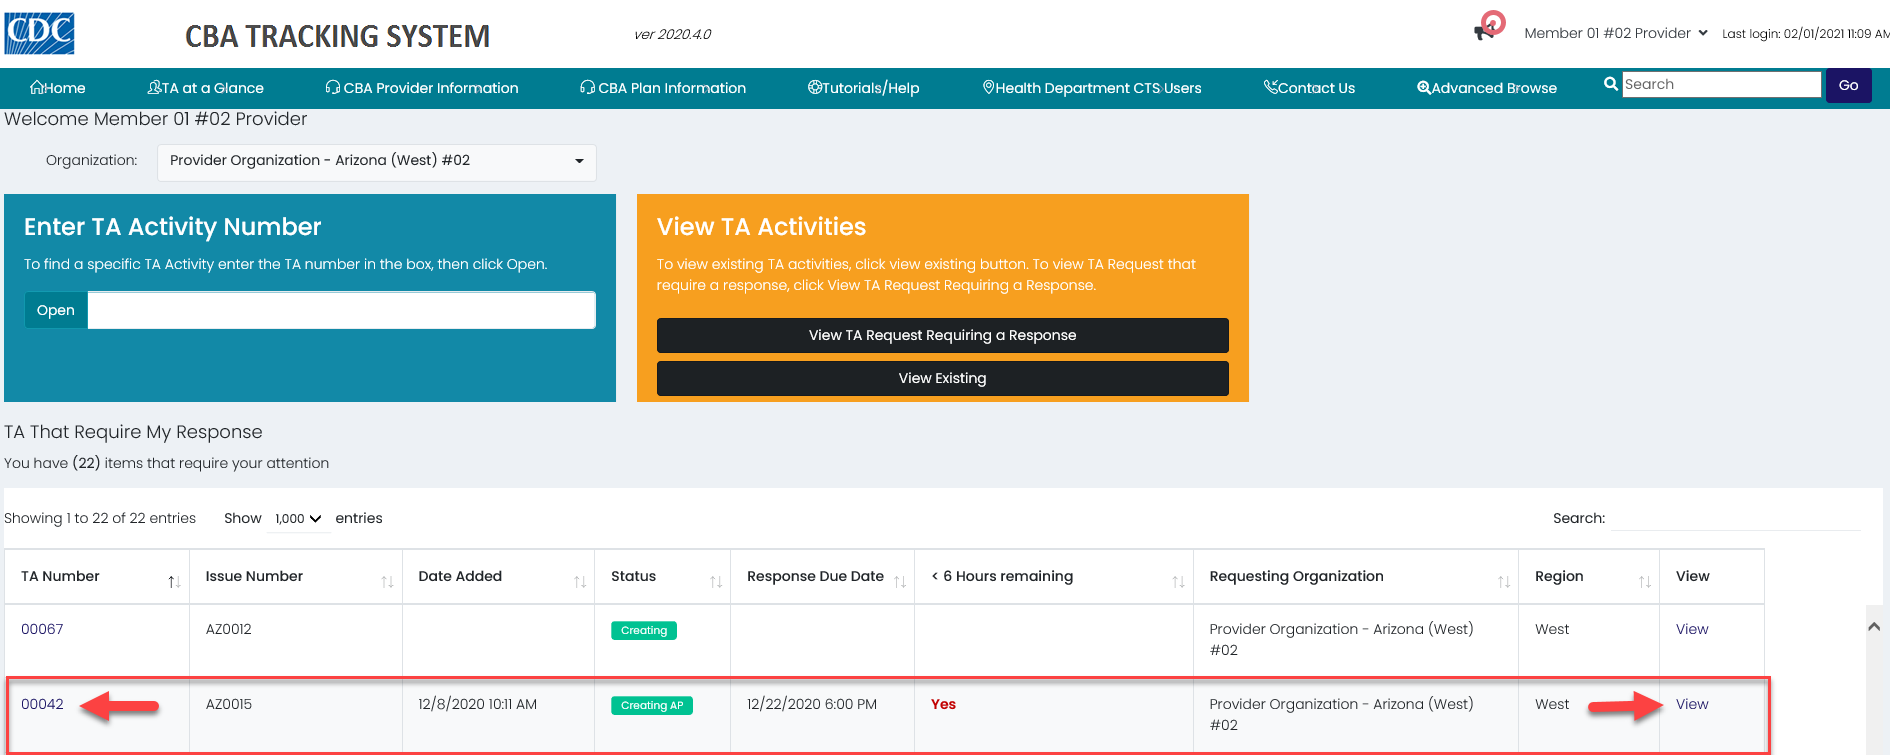Sort table by TA Number arrows
The height and width of the screenshot is (755, 1890).
tap(174, 581)
